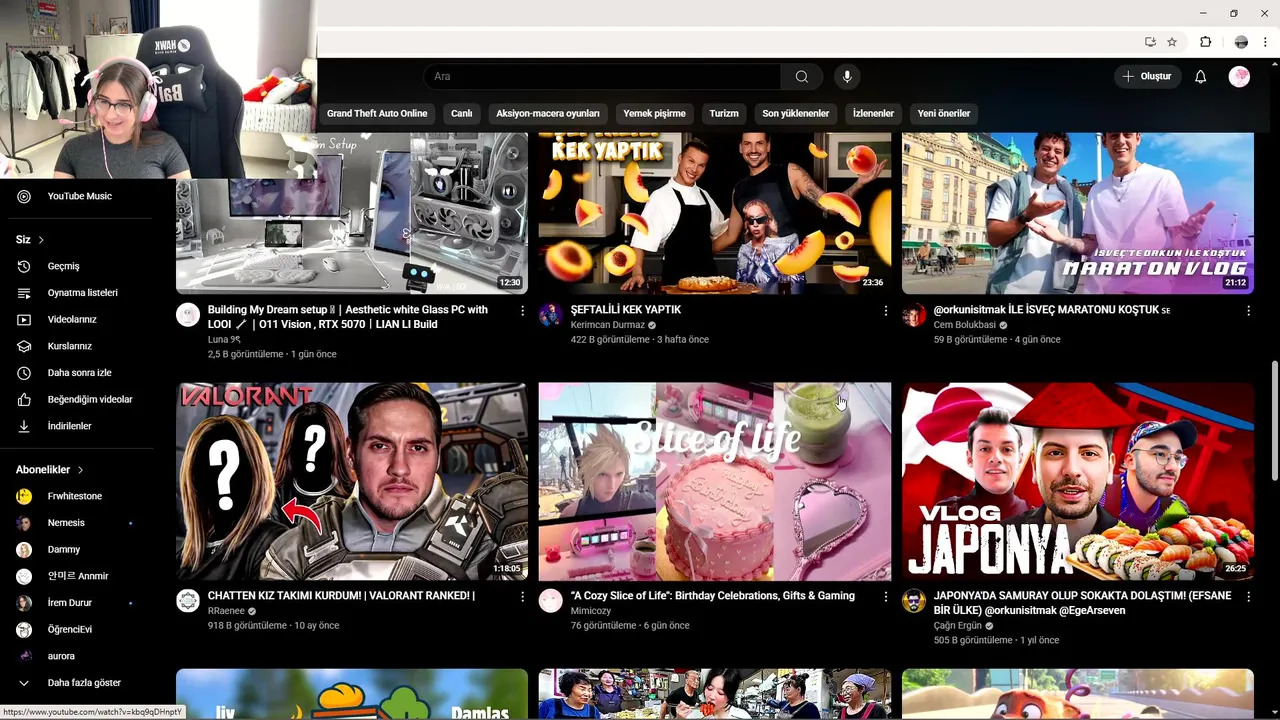
Task: Select Yemek pişirme filter chip
Action: coord(654,113)
